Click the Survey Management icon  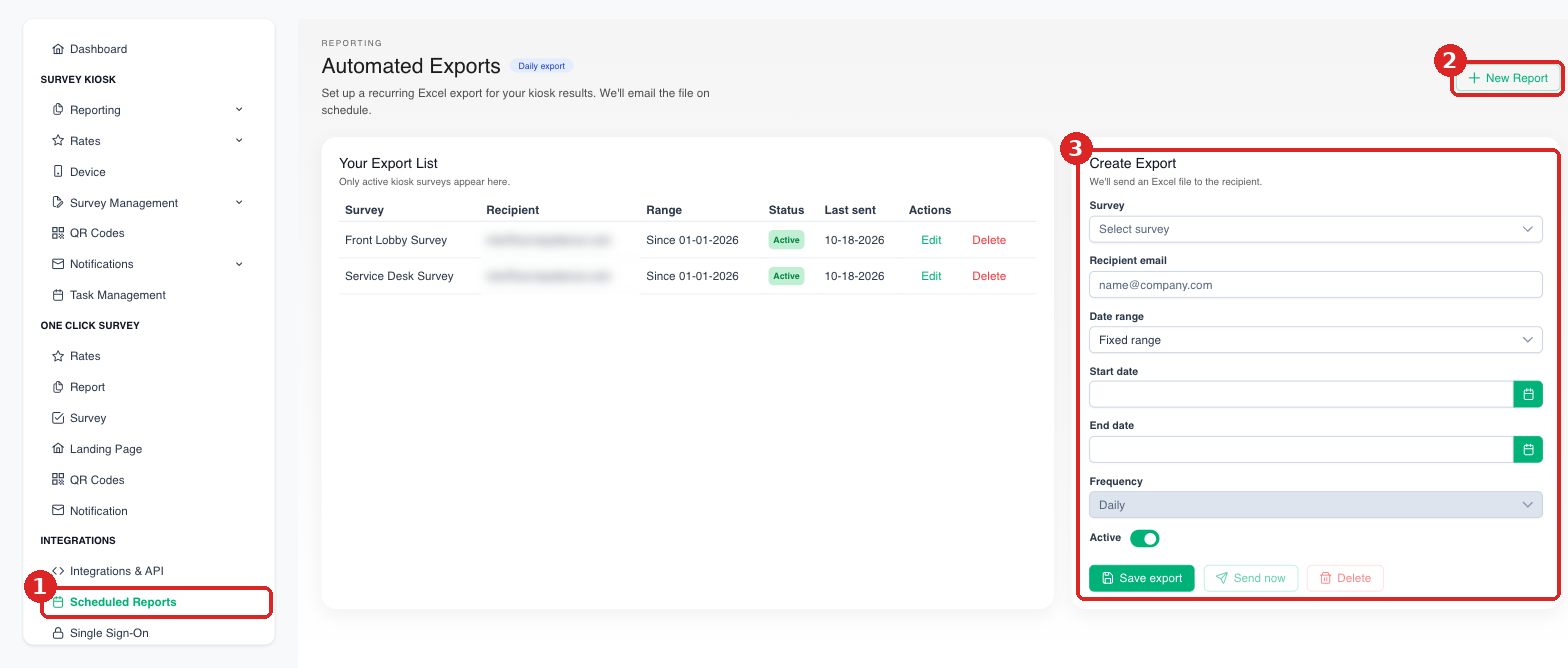pos(58,203)
